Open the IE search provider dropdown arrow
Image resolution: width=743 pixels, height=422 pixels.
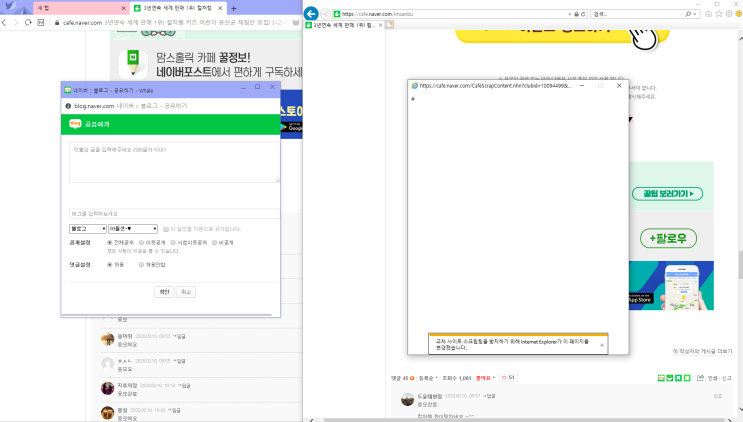695,14
